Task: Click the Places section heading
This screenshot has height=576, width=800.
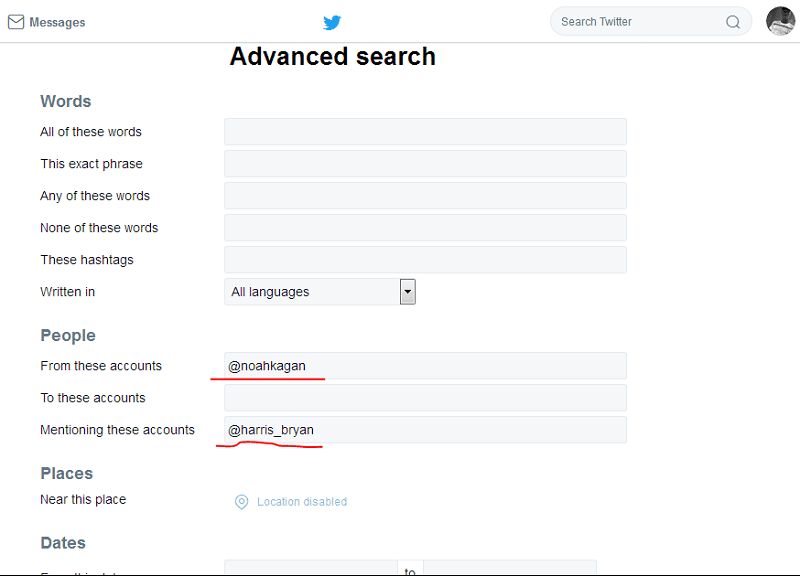Action: [67, 473]
